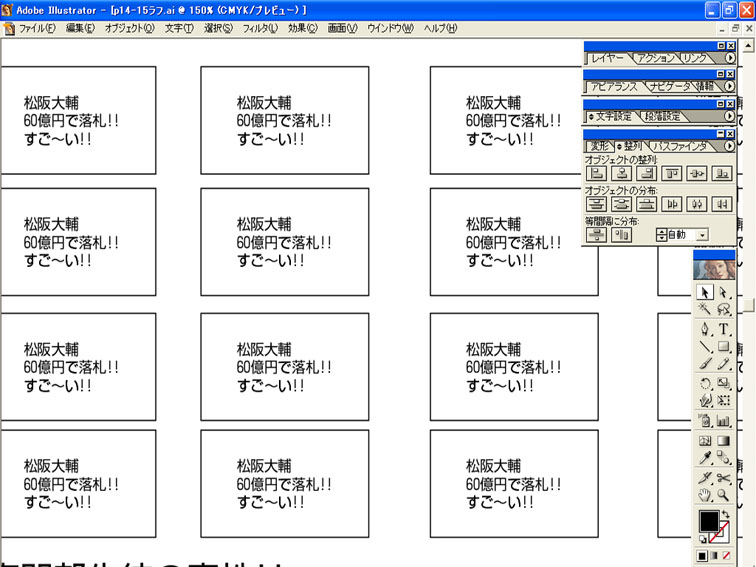This screenshot has width=756, height=567.
Task: Open the ウィンドウ(W) menu
Action: click(x=390, y=28)
